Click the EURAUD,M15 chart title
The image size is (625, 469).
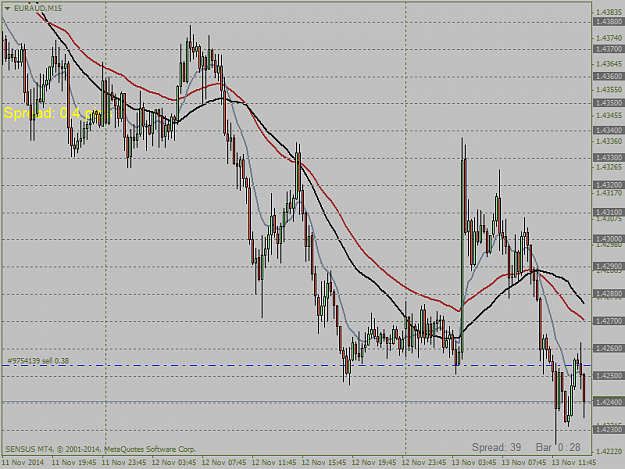point(37,8)
